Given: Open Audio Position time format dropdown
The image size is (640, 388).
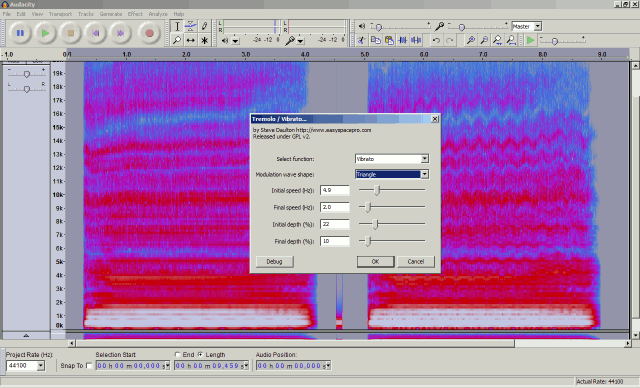Looking at the screenshot, I should point(328,366).
